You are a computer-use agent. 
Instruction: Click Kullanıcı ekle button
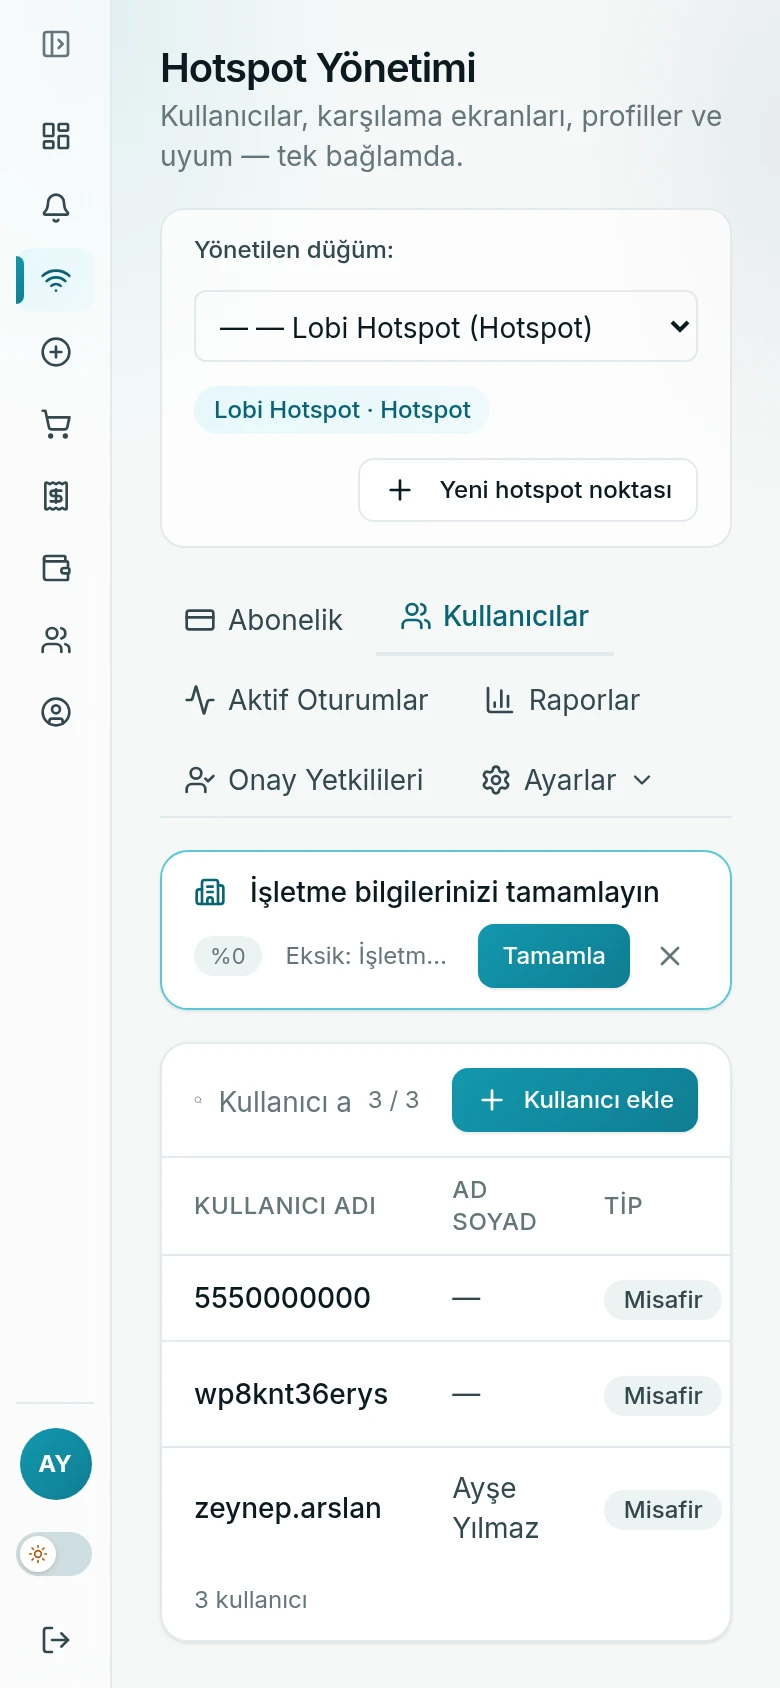pyautogui.click(x=575, y=1100)
